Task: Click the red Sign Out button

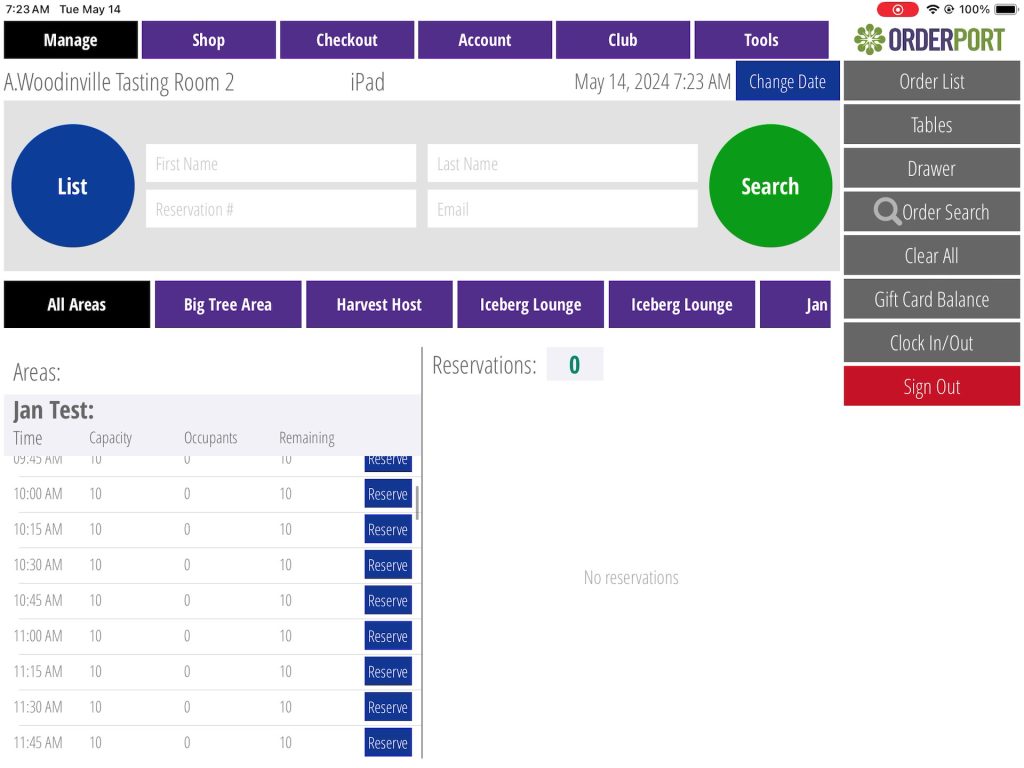Action: point(931,387)
